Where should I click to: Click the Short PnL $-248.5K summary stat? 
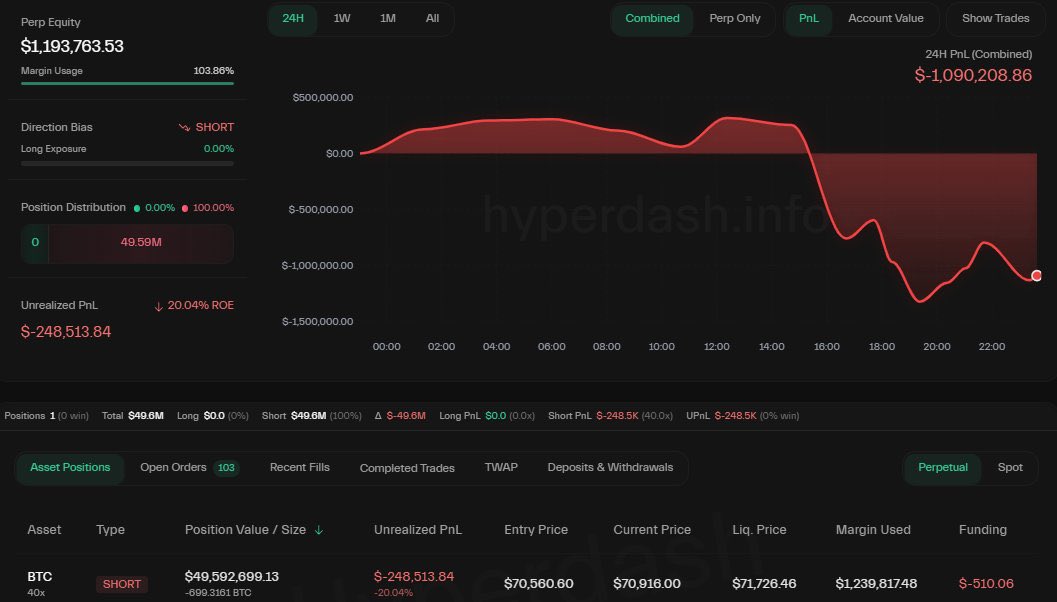pos(610,416)
